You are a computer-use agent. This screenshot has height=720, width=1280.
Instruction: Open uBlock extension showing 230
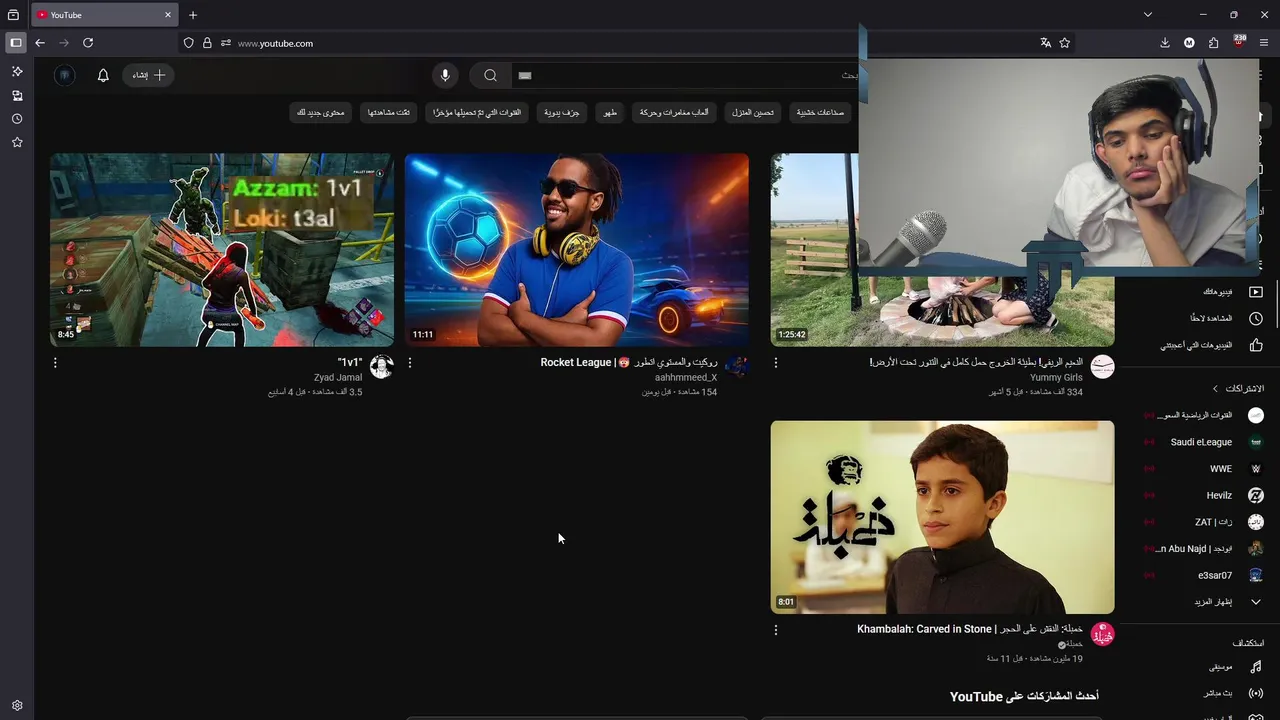click(x=1239, y=42)
